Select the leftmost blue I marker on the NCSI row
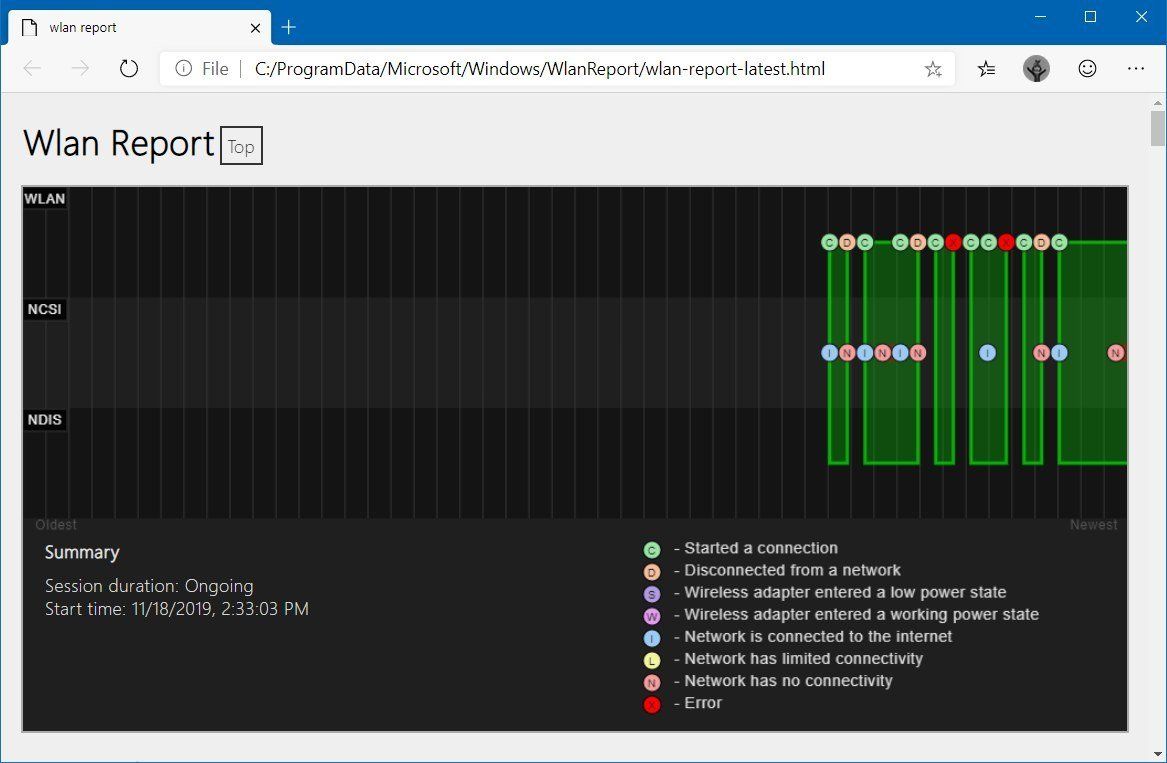 828,352
